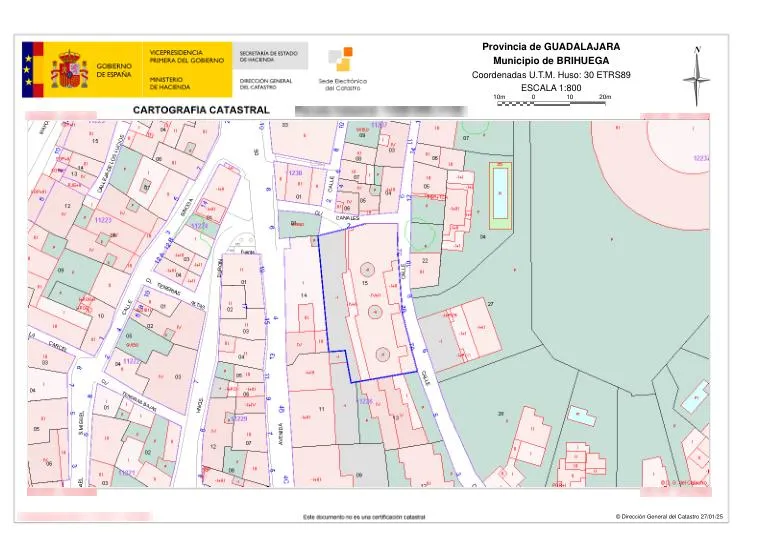The width and height of the screenshot is (766, 556).
Task: Click VICEPRESIDENCIA PRIMERA DEL GOBIERNO text
Action: click(x=187, y=56)
